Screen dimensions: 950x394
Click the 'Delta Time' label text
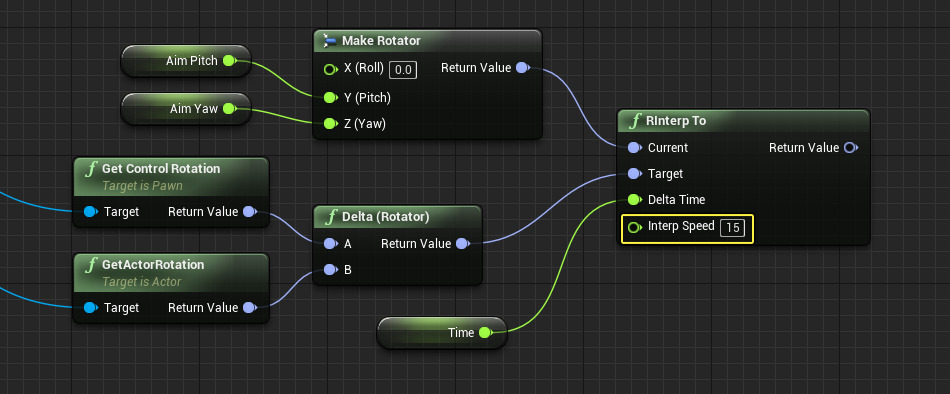coord(676,199)
